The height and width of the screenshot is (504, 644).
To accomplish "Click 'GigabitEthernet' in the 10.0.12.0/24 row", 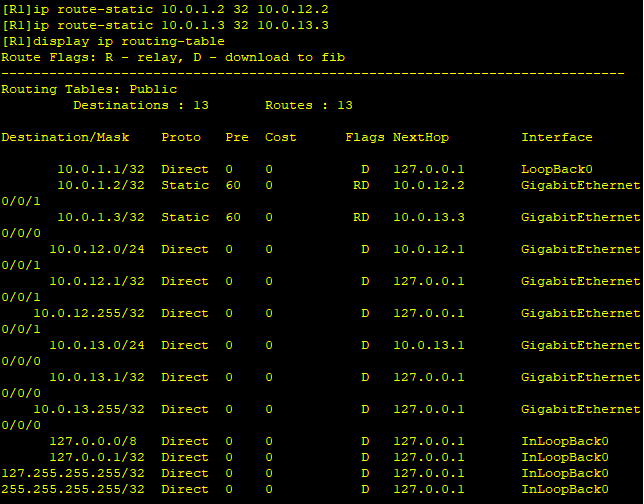I will tap(581, 249).
